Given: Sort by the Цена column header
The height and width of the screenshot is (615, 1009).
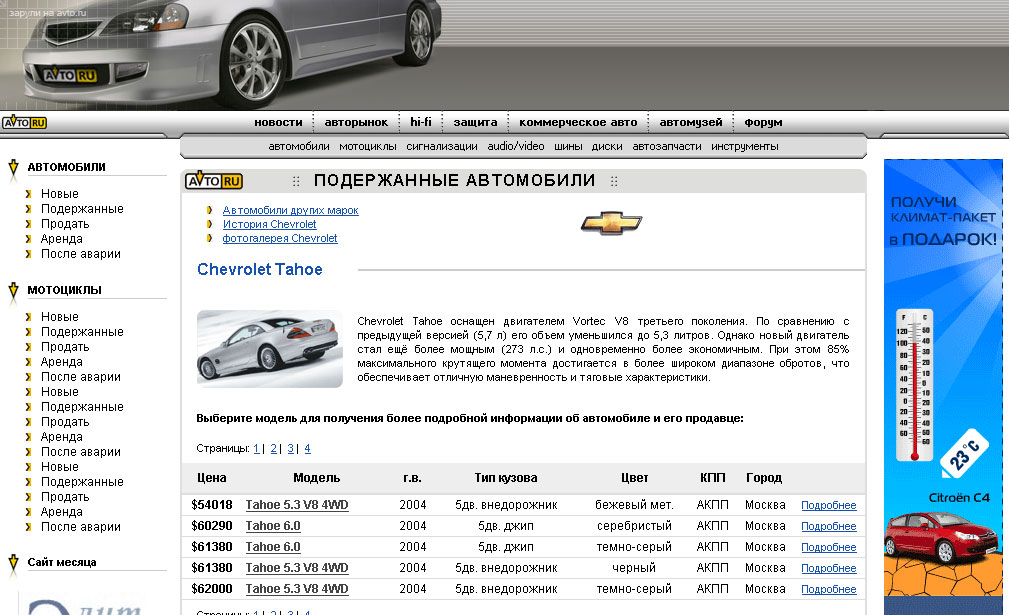Looking at the screenshot, I should point(212,478).
